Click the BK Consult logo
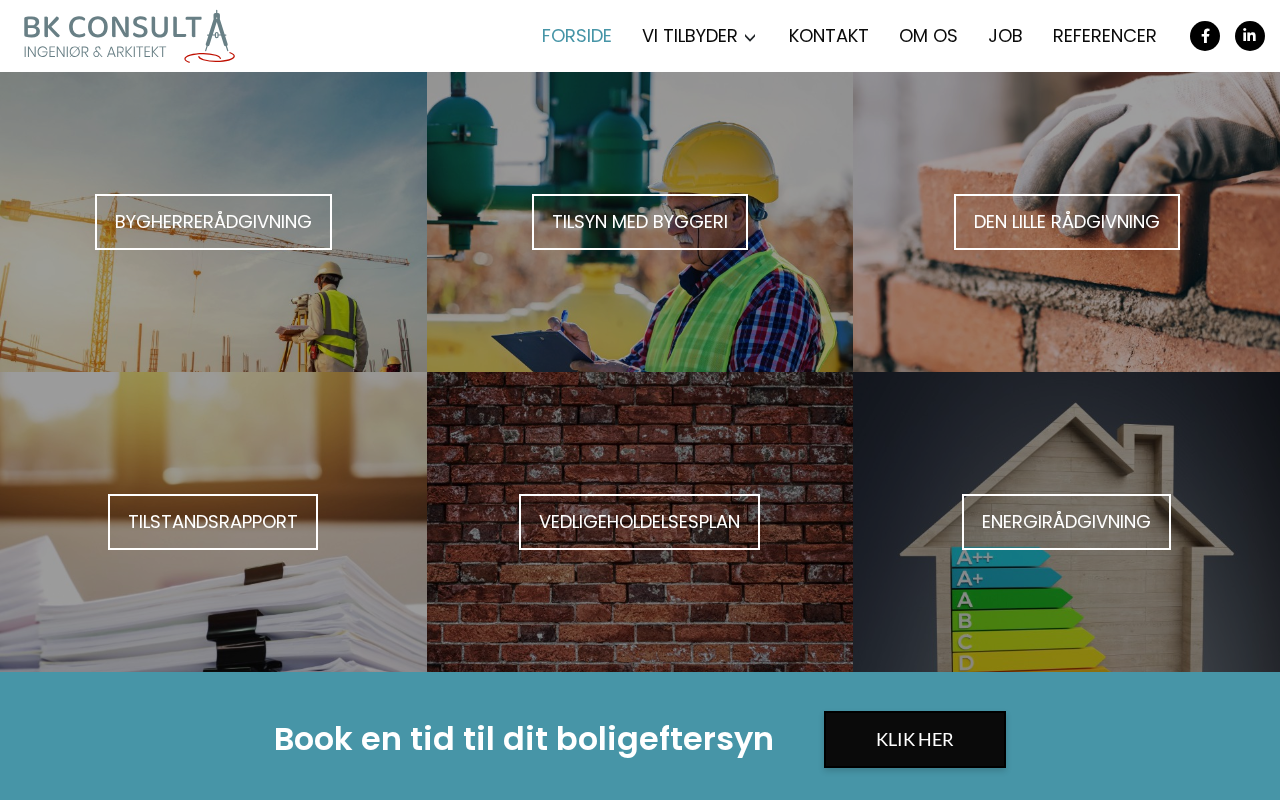The image size is (1280, 800). point(129,36)
